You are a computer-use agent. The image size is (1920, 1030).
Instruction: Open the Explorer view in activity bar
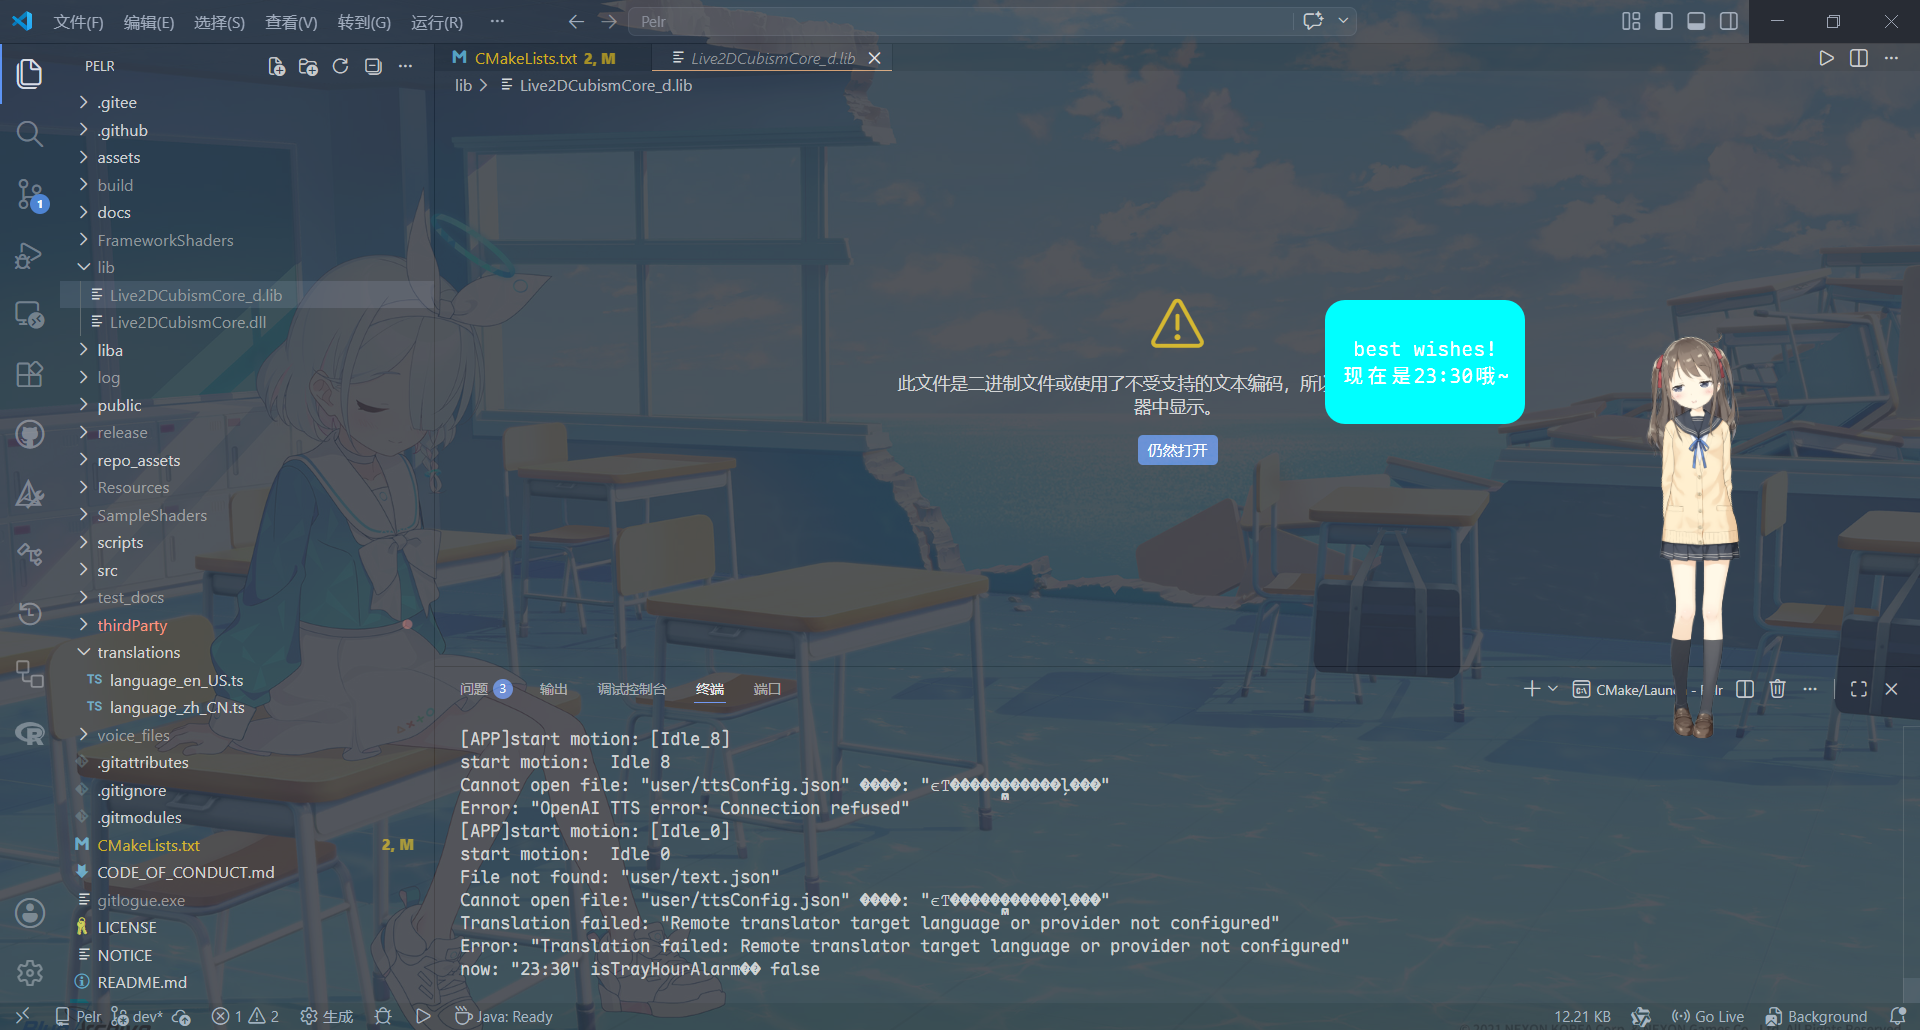[30, 73]
